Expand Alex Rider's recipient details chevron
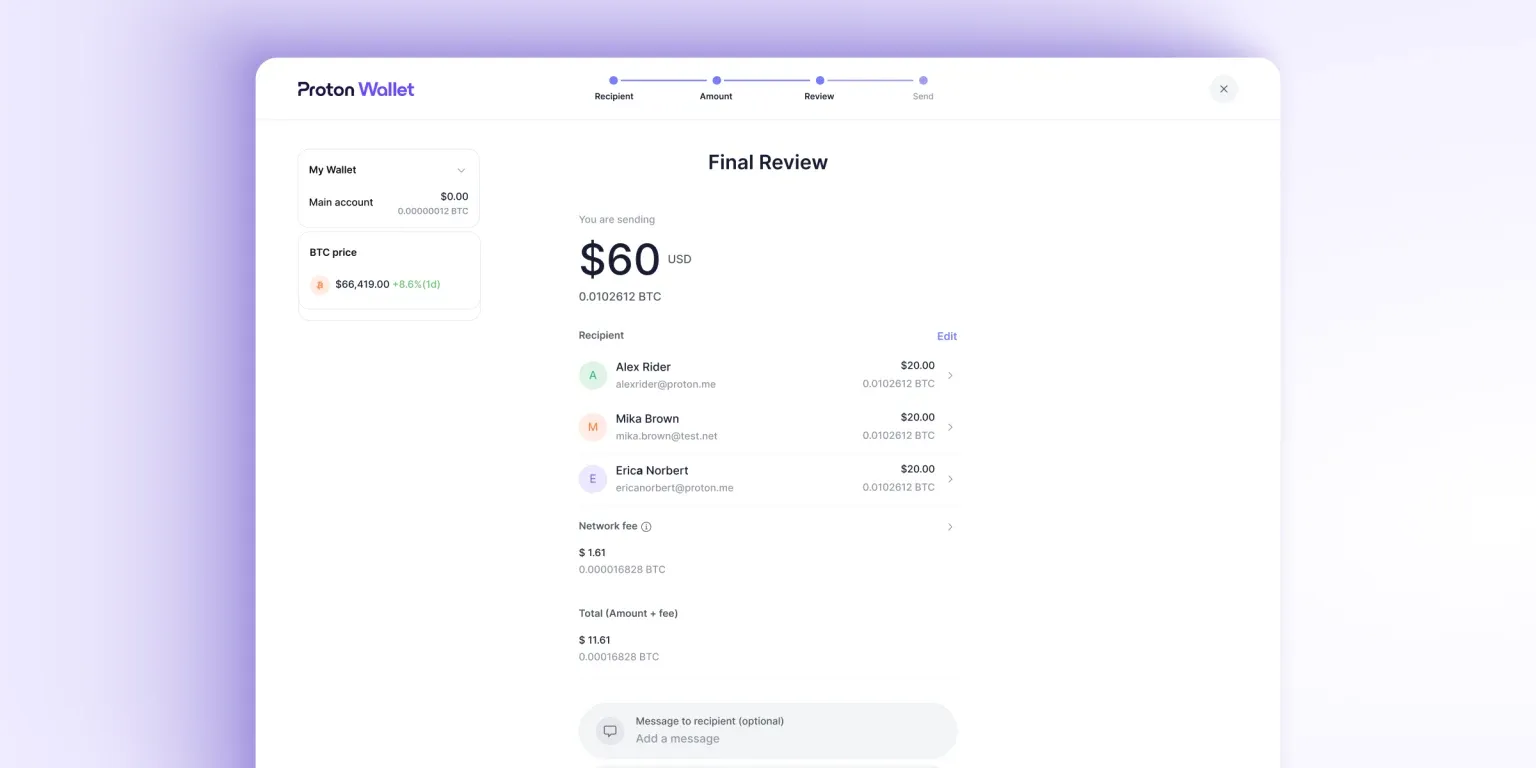The image size is (1536, 768). coord(950,375)
